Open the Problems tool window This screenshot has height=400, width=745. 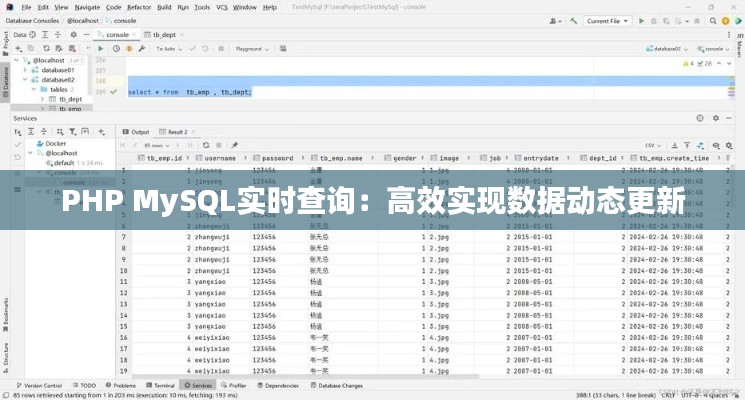121,385
